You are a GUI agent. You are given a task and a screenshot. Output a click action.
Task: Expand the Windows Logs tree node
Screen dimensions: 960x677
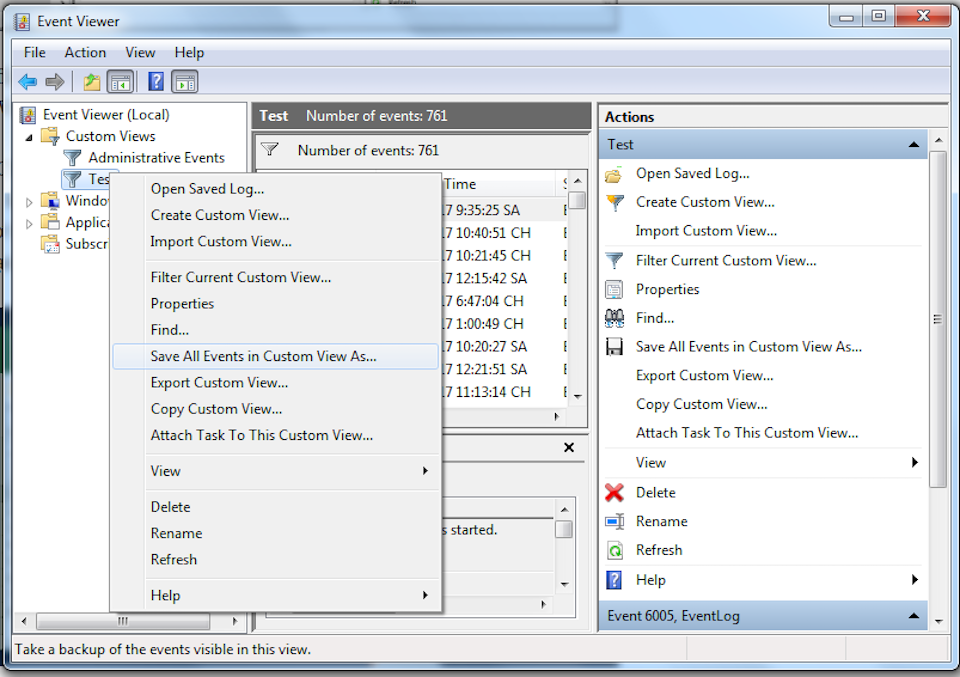pos(29,202)
